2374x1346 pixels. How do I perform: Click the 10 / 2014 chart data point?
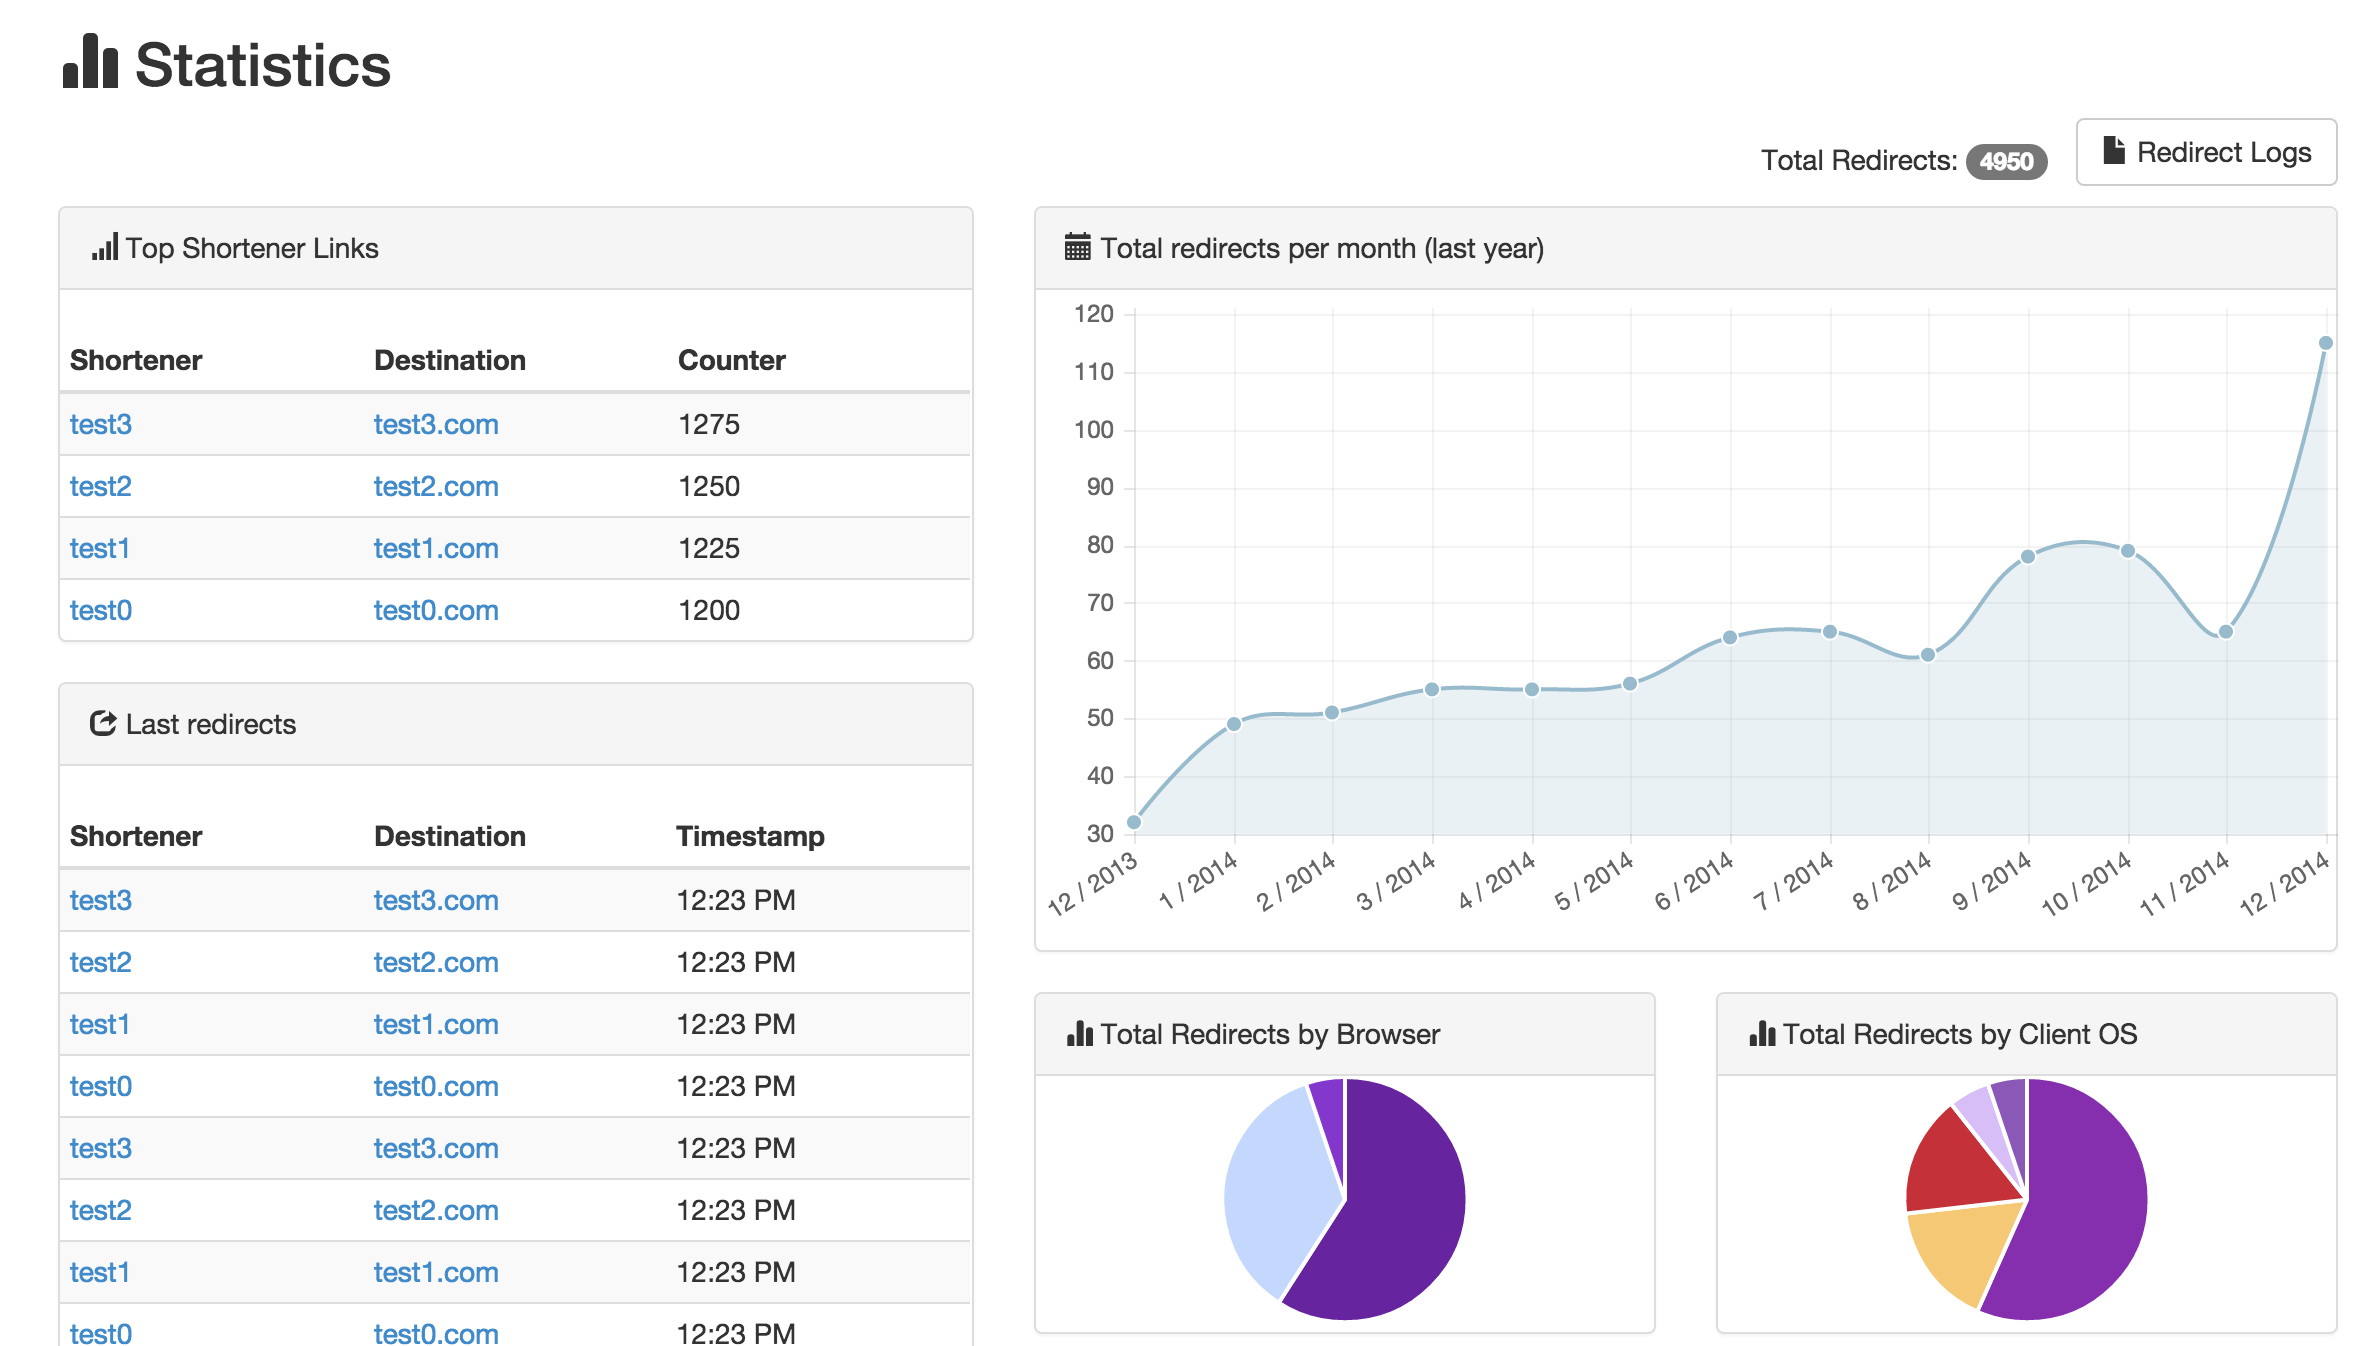coord(2127,551)
